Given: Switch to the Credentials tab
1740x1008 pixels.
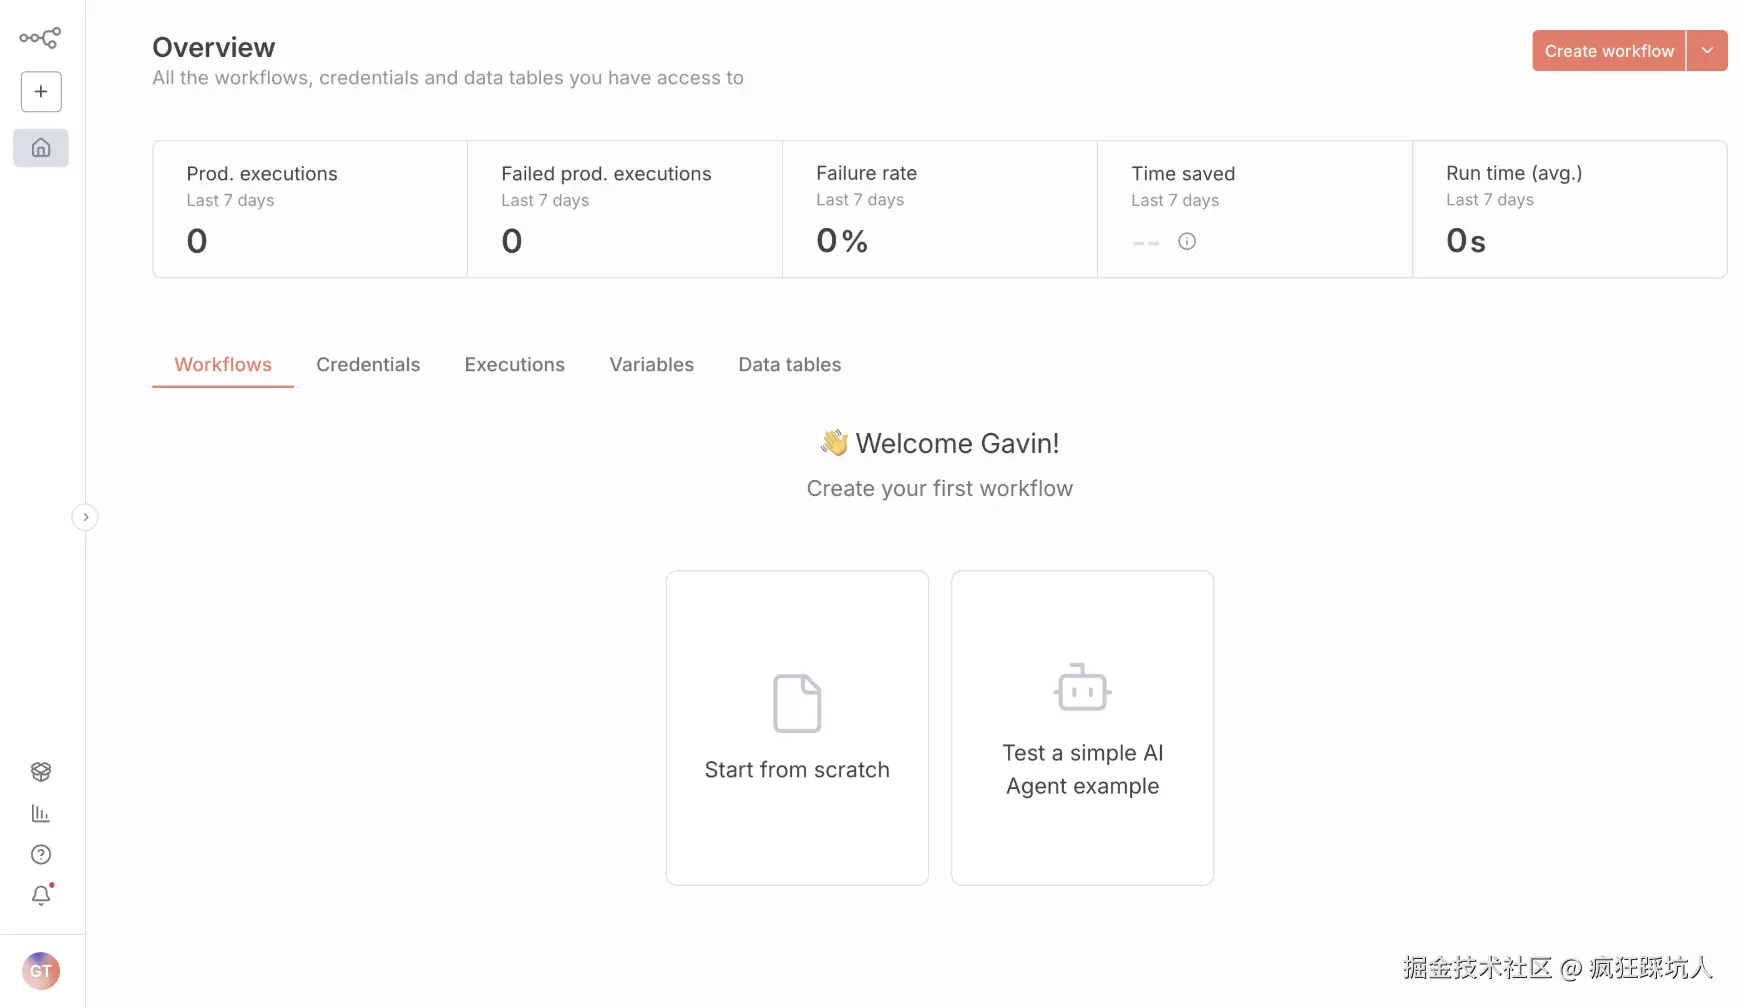Looking at the screenshot, I should 368,365.
